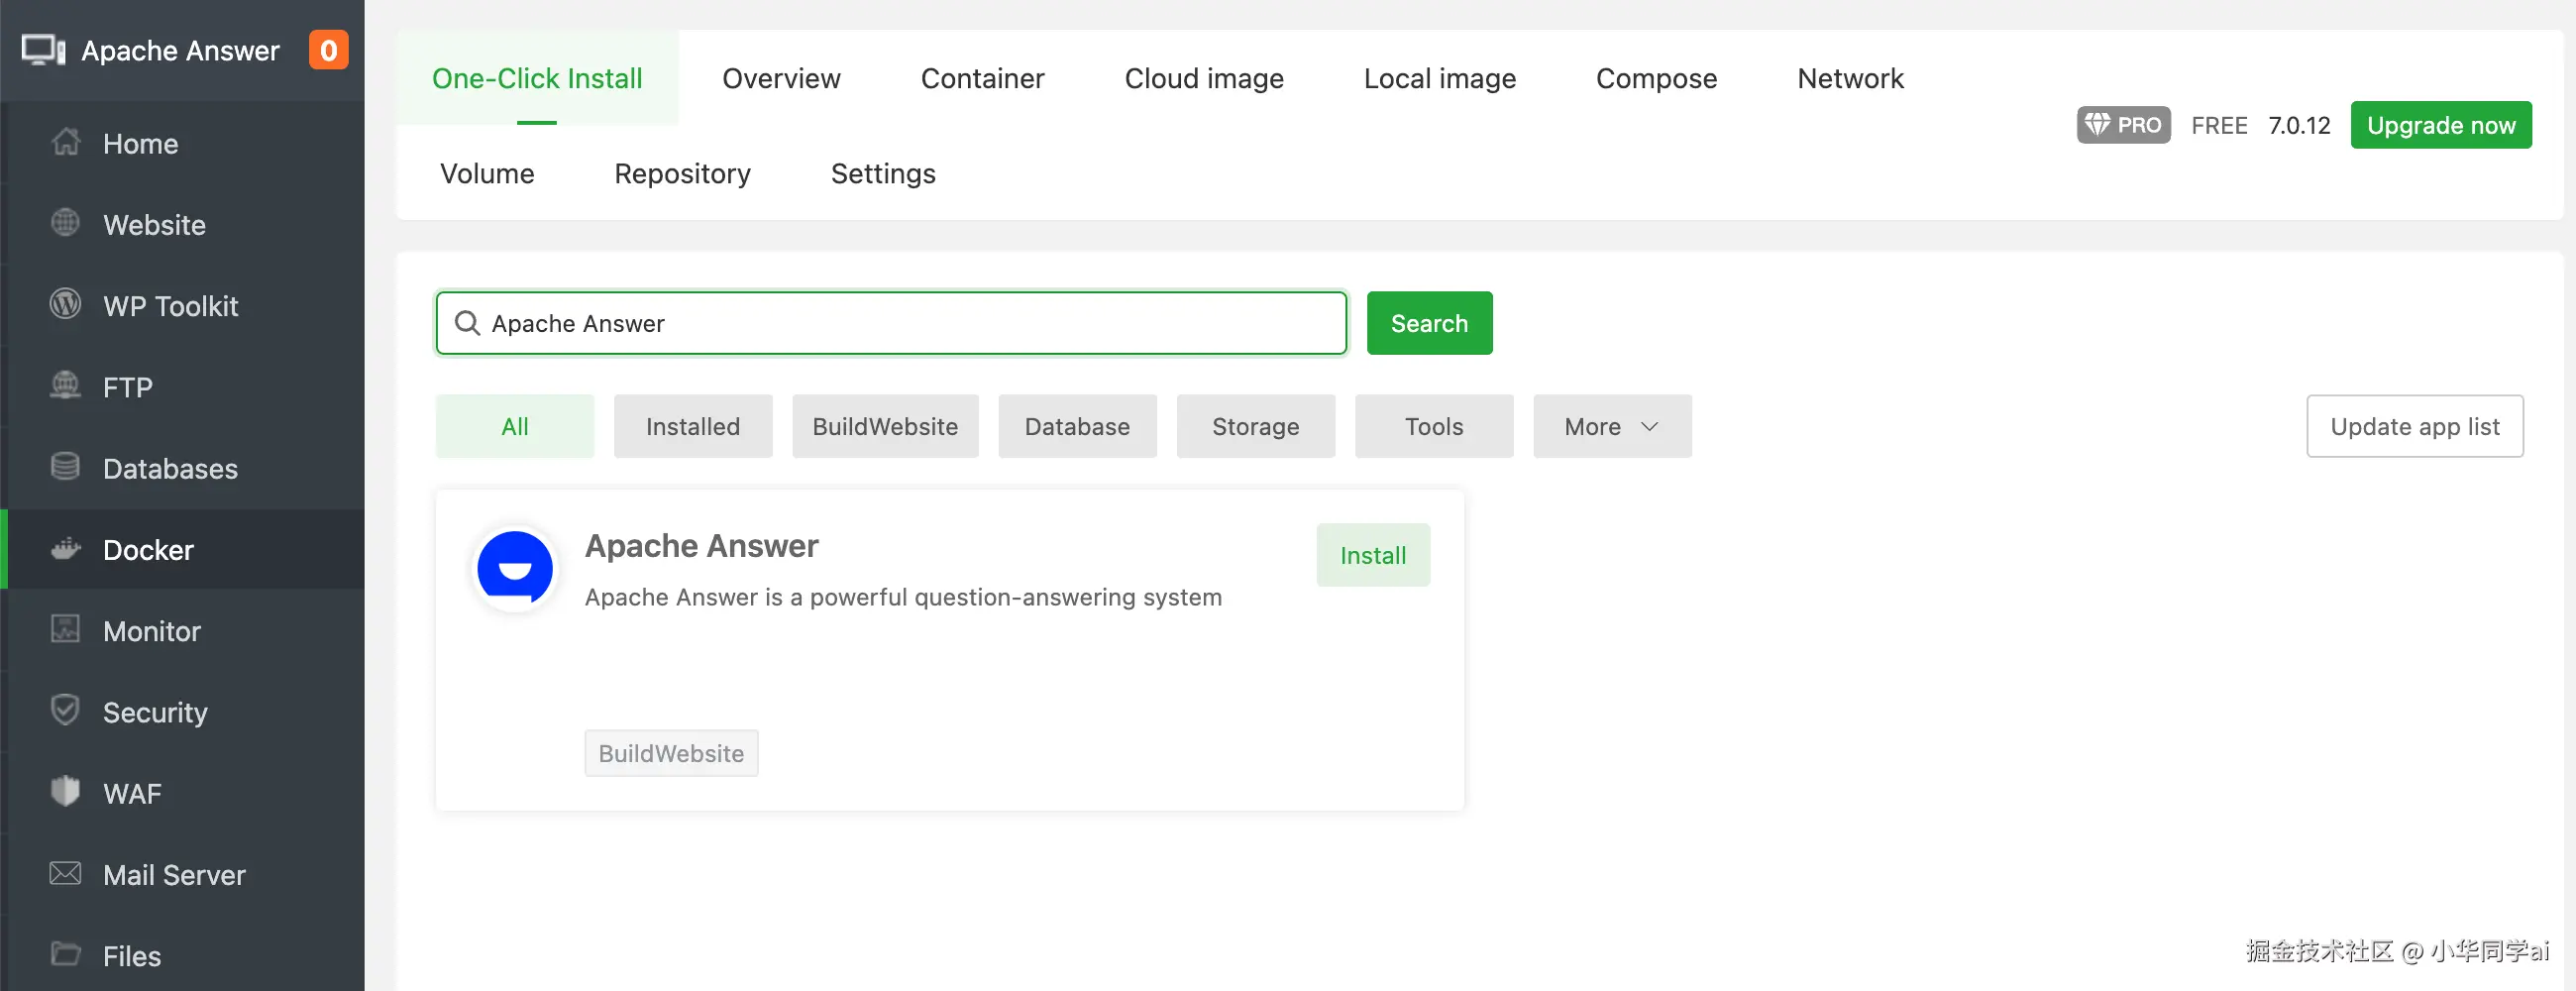Click the Home icon in sidebar

pos(66,143)
